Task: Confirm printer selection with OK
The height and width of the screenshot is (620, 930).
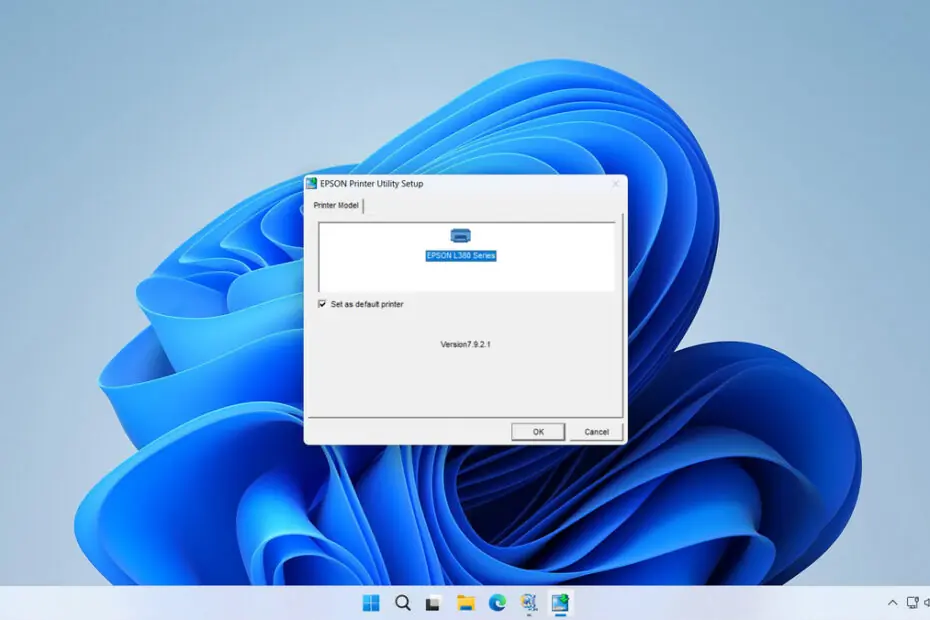Action: [x=538, y=431]
